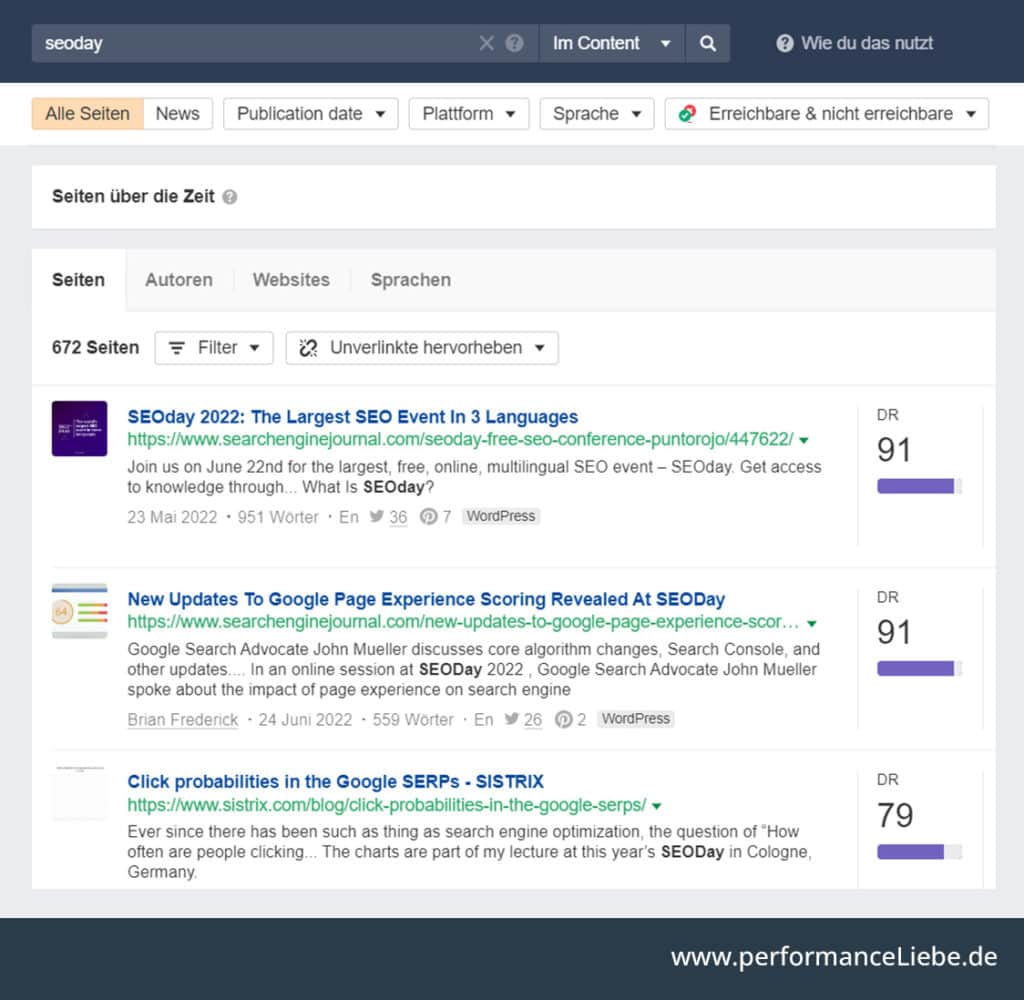The image size is (1024, 1000).
Task: Open thumbnail of the SISTRIX result
Action: (80, 793)
